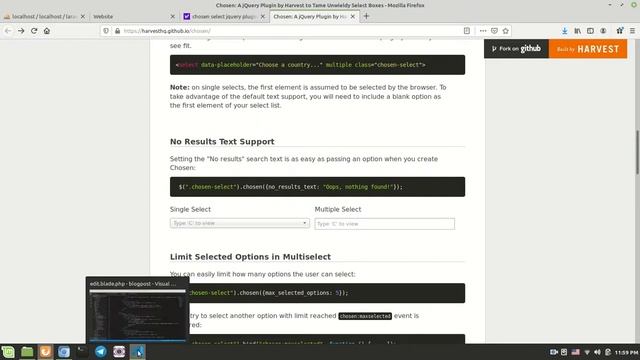
Task: Click the Note: bold text
Action: [x=180, y=87]
